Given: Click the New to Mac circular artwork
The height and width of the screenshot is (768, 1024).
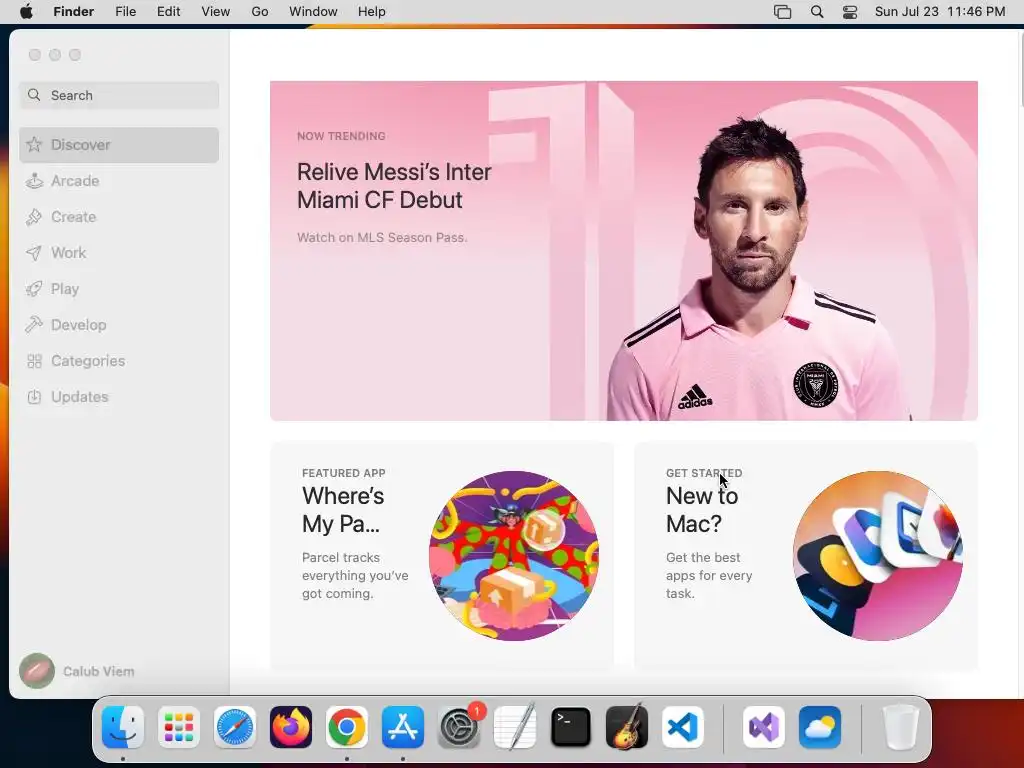Looking at the screenshot, I should point(878,556).
